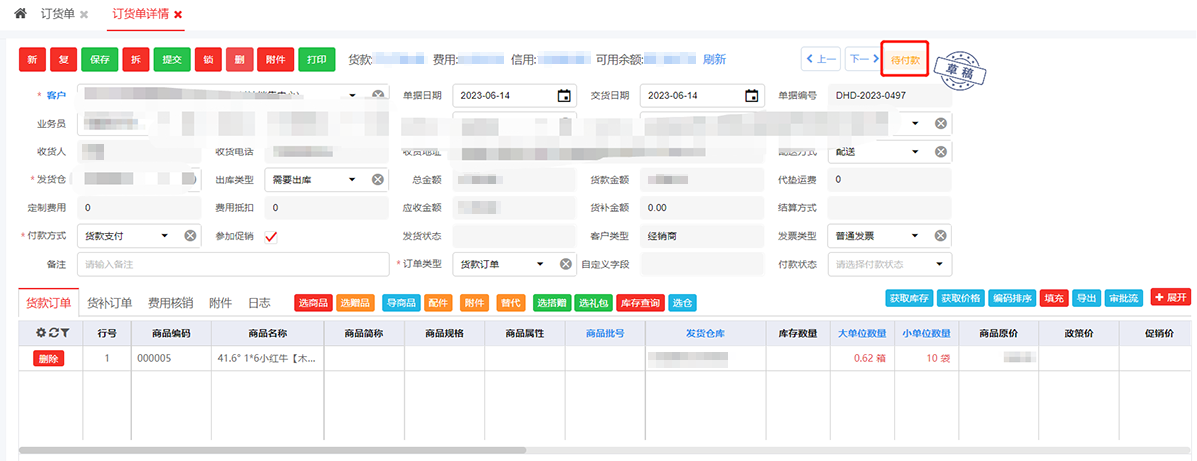Switch to the 费用核销 tab
The width and height of the screenshot is (1197, 461).
coord(170,302)
